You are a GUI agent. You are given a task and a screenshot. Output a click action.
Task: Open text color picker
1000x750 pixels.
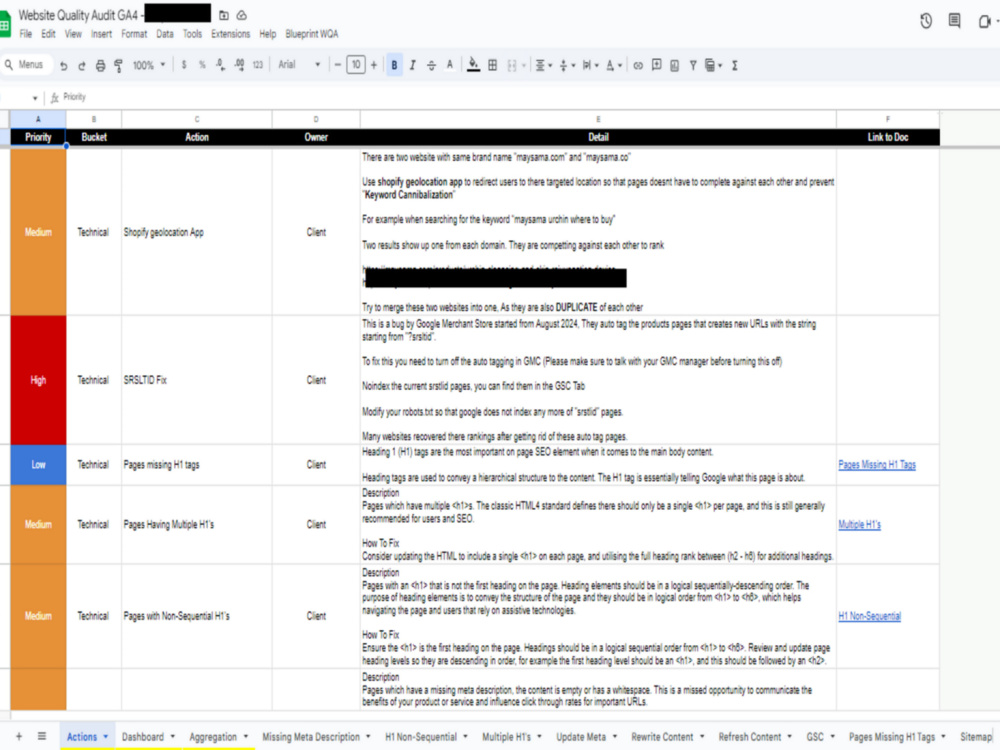pyautogui.click(x=450, y=65)
